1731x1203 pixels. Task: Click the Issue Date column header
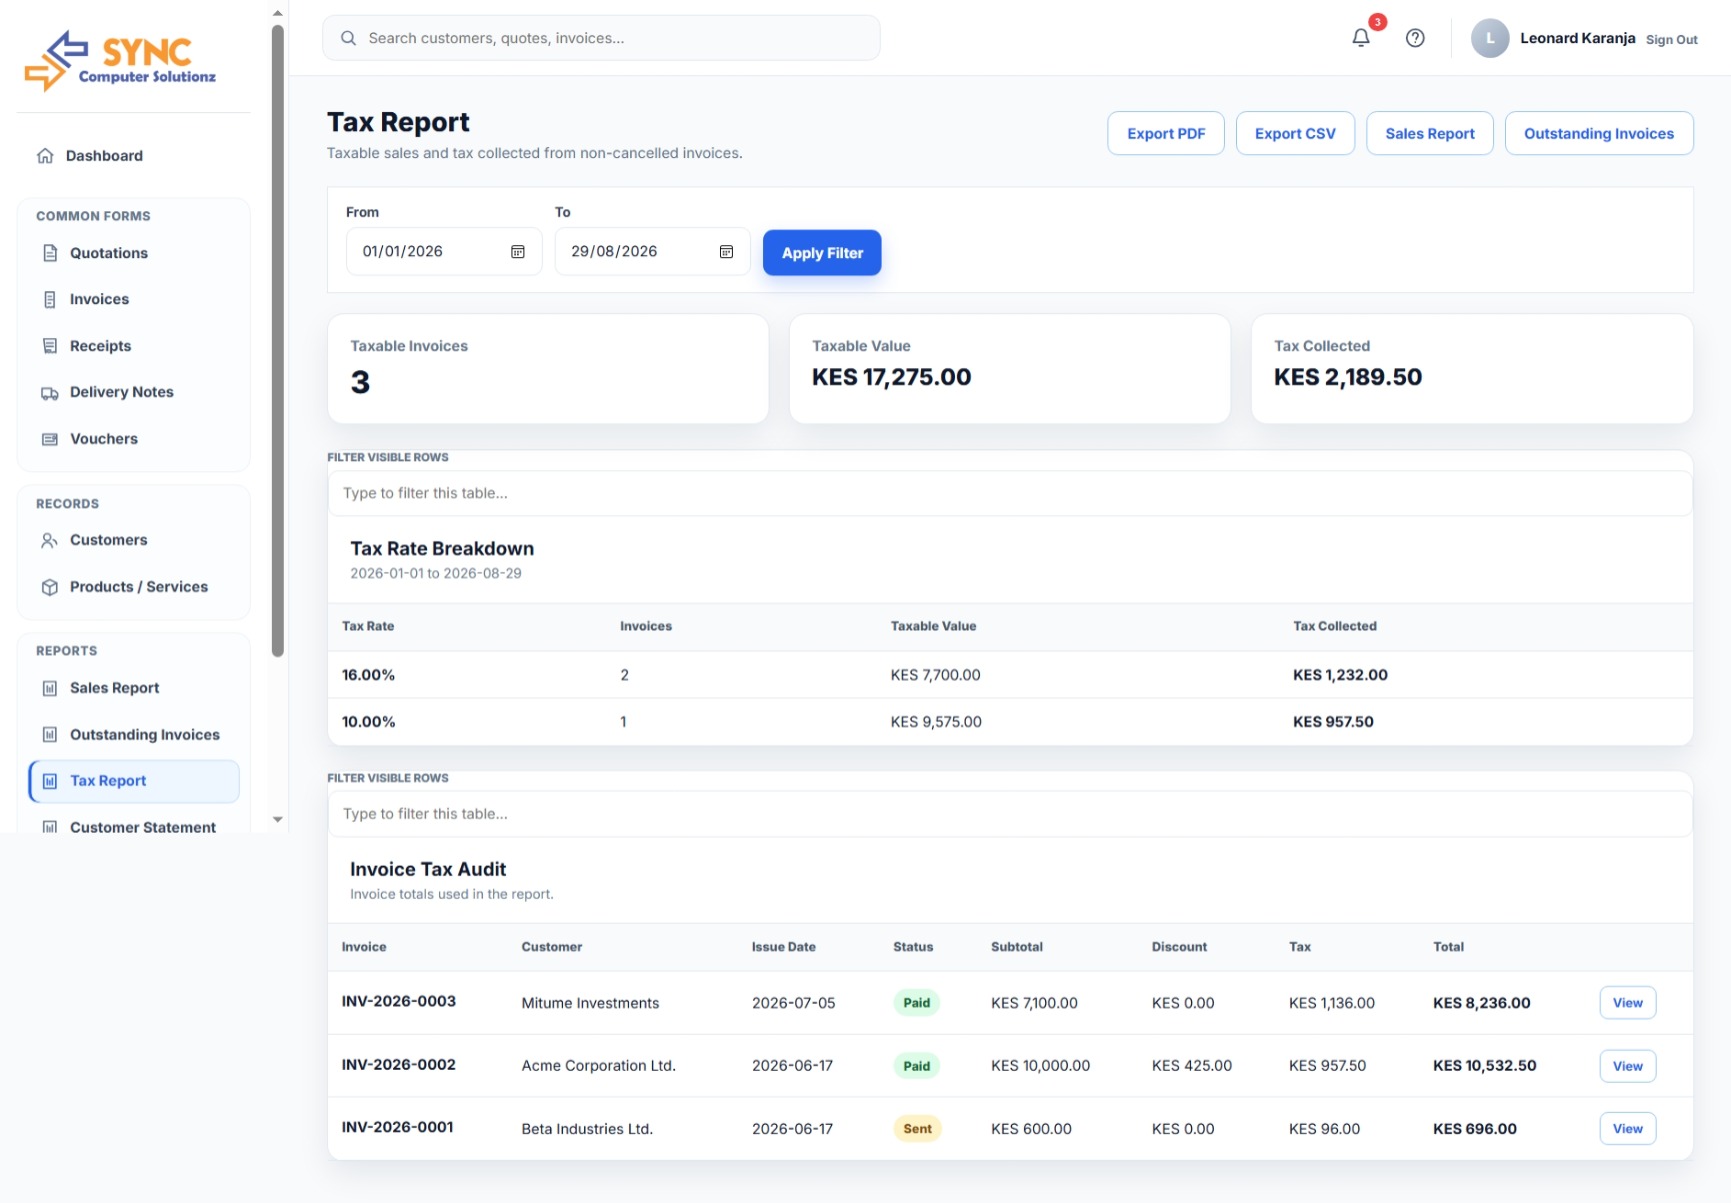[x=784, y=947]
